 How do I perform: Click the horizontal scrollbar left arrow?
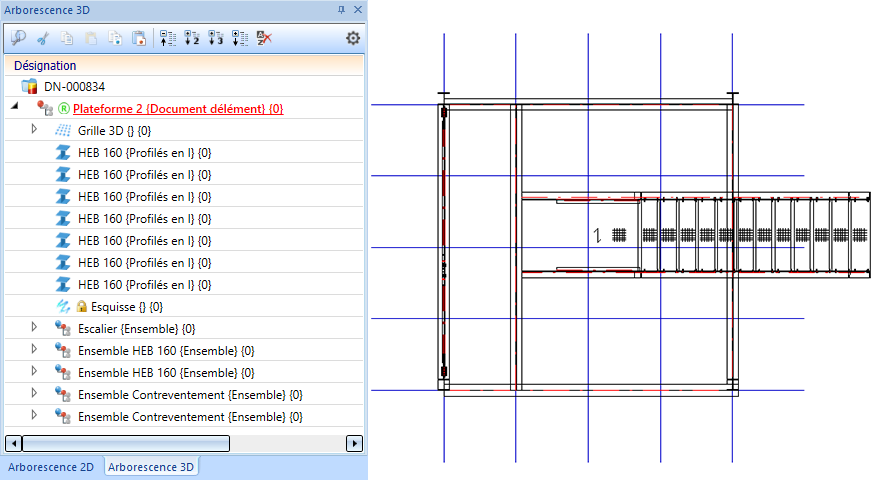tap(14, 443)
